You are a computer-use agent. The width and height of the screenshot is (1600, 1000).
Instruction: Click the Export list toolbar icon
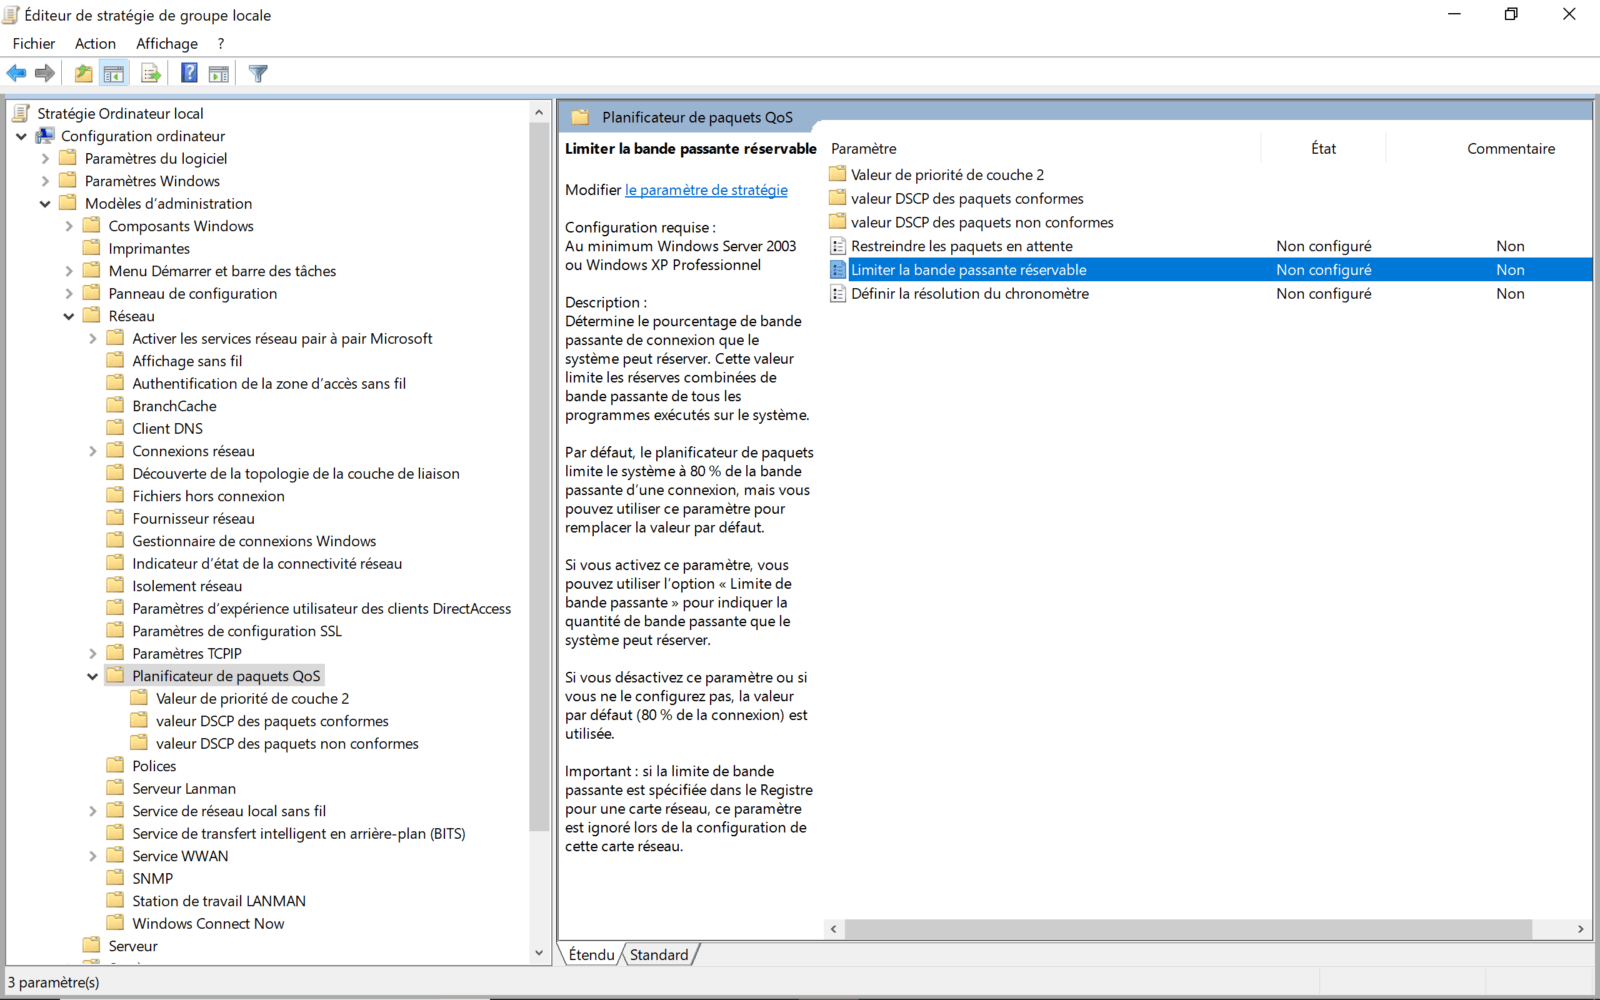coord(151,73)
